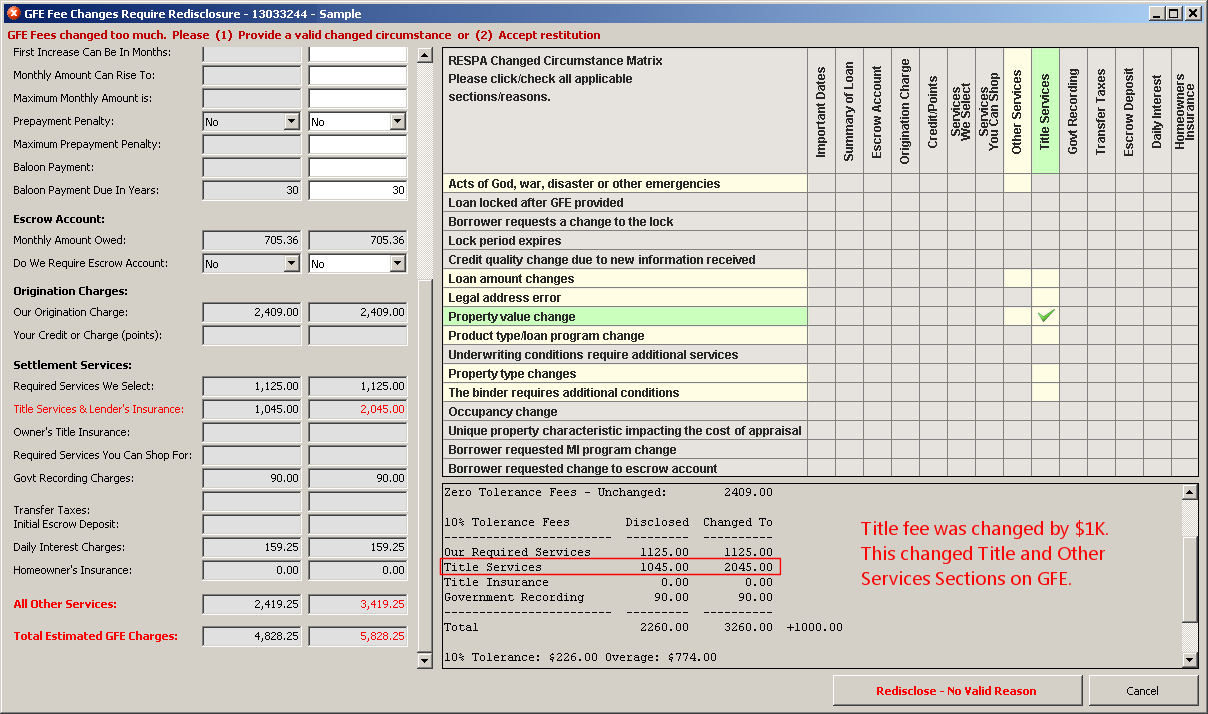Click the Acts of God, war, disaster row
Screen dimensions: 1208x714
point(625,183)
